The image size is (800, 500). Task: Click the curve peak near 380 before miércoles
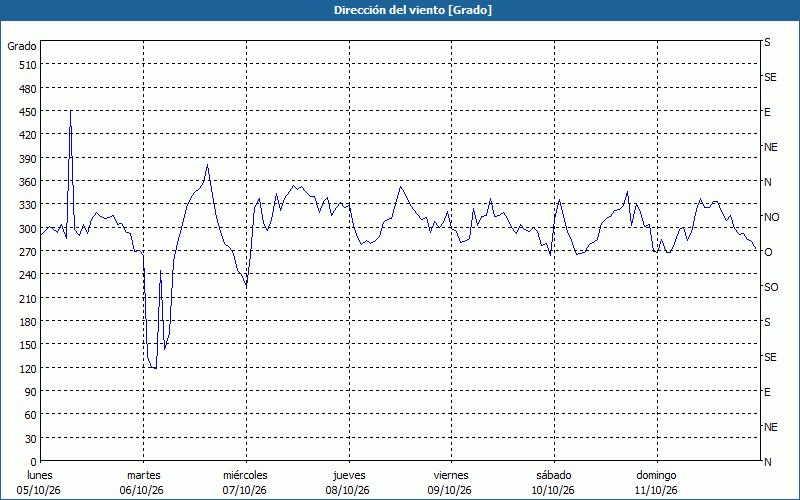207,165
